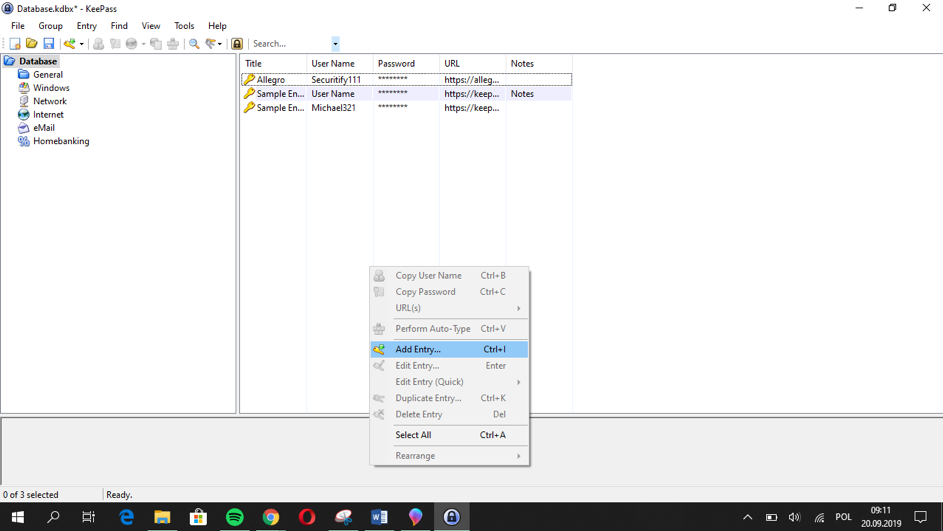This screenshot has width=943, height=531.
Task: Click the Find magnifier toolbar icon
Action: 194,44
